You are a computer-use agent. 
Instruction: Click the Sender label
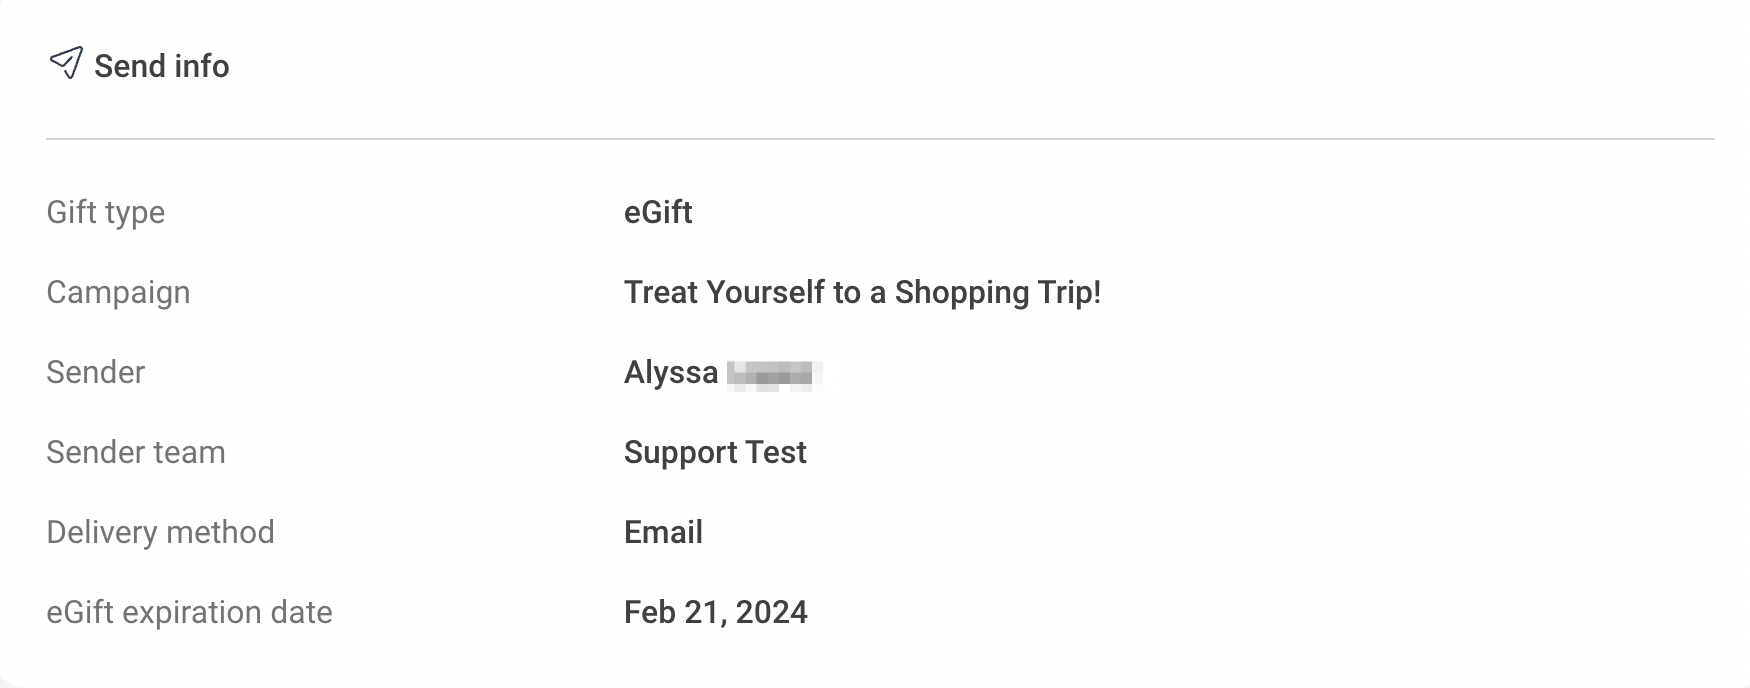tap(96, 372)
